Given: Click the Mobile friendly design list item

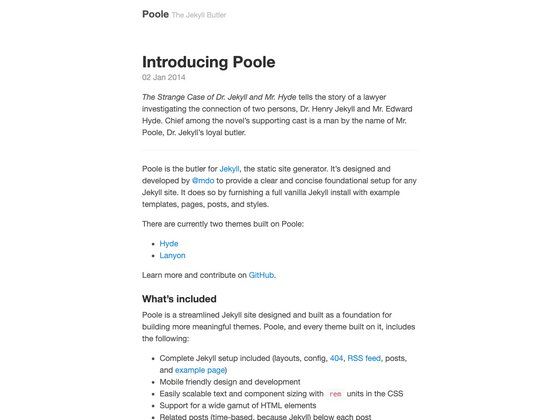Looking at the screenshot, I should click(x=230, y=382).
